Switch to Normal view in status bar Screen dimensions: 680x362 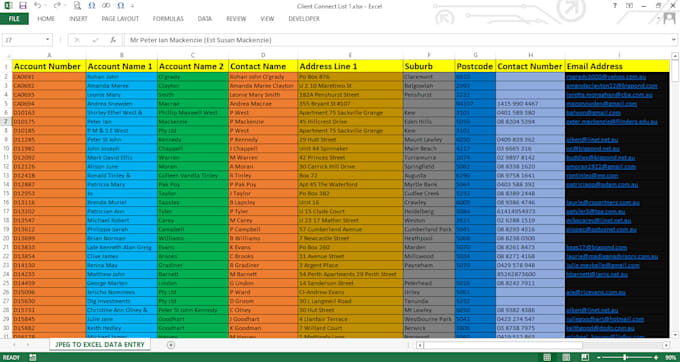point(547,358)
